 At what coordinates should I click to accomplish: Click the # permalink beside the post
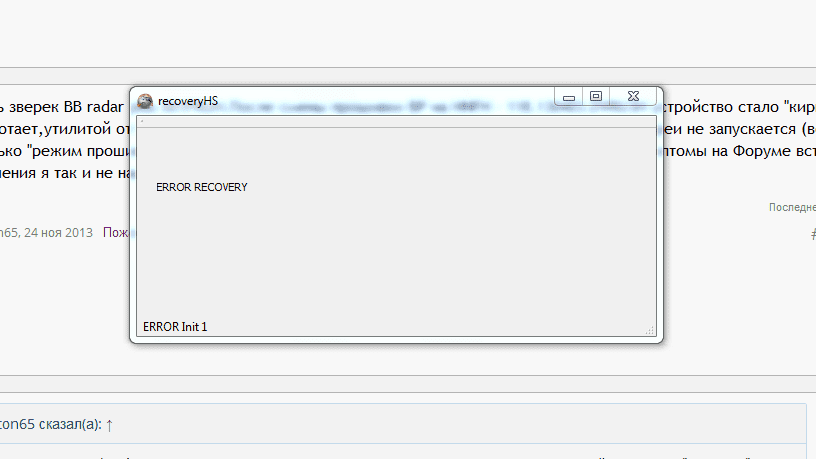[x=813, y=234]
